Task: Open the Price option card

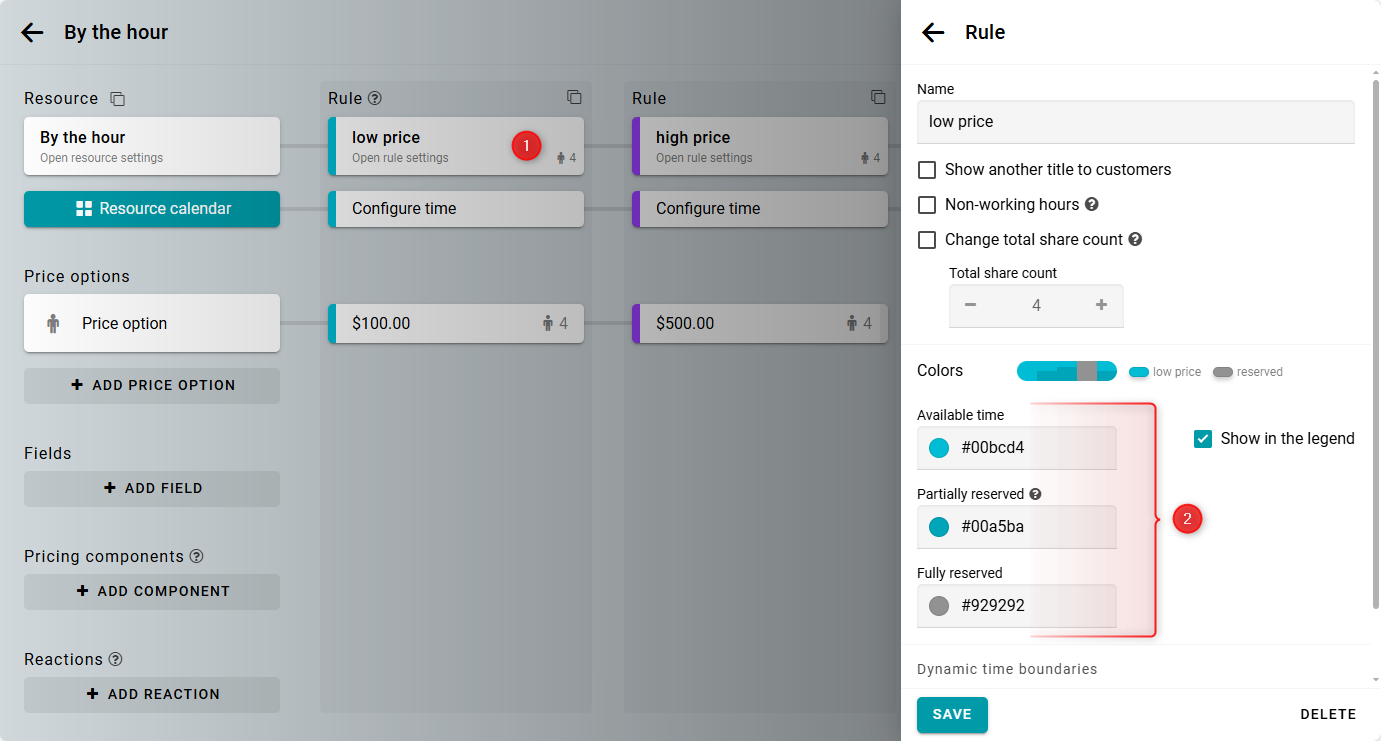Action: click(x=152, y=323)
